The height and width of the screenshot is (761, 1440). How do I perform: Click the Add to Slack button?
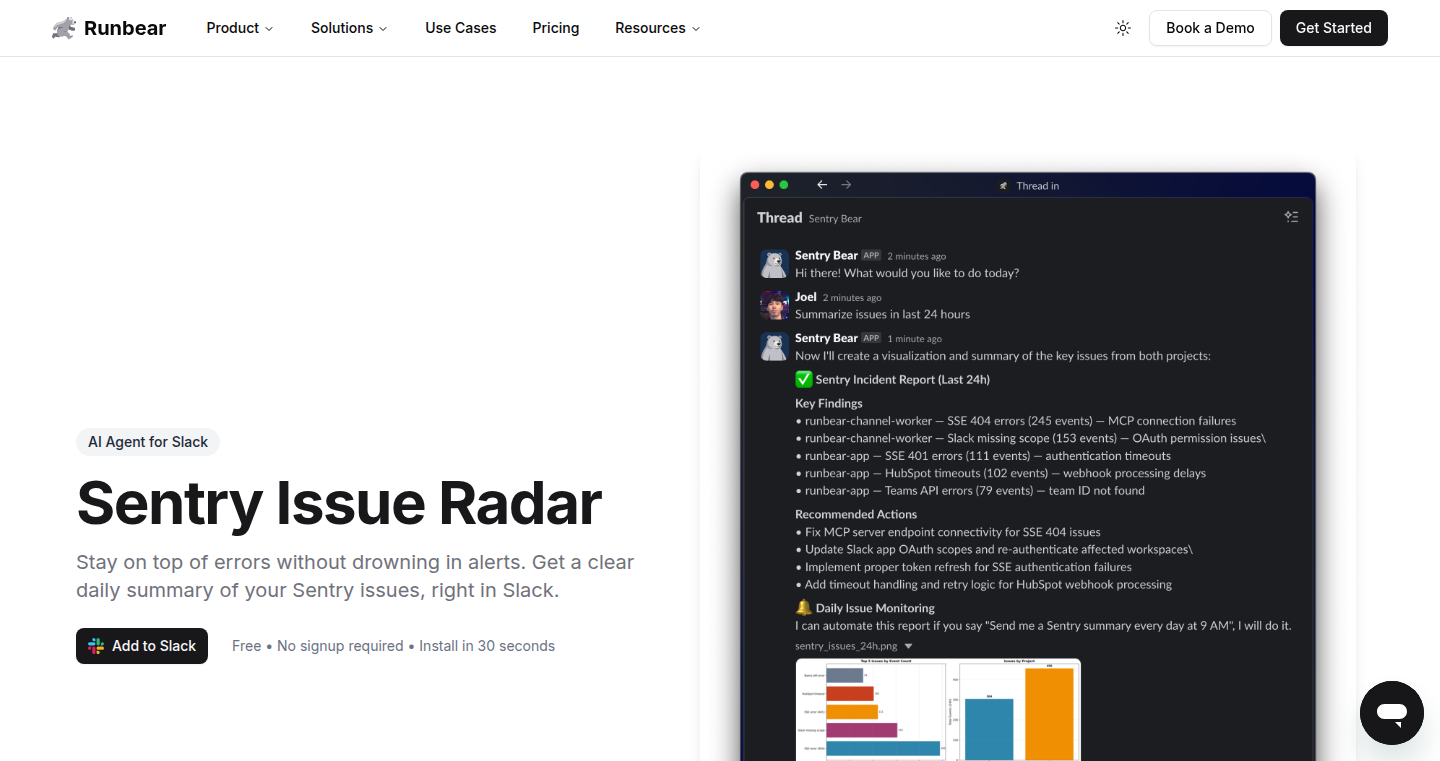(142, 646)
